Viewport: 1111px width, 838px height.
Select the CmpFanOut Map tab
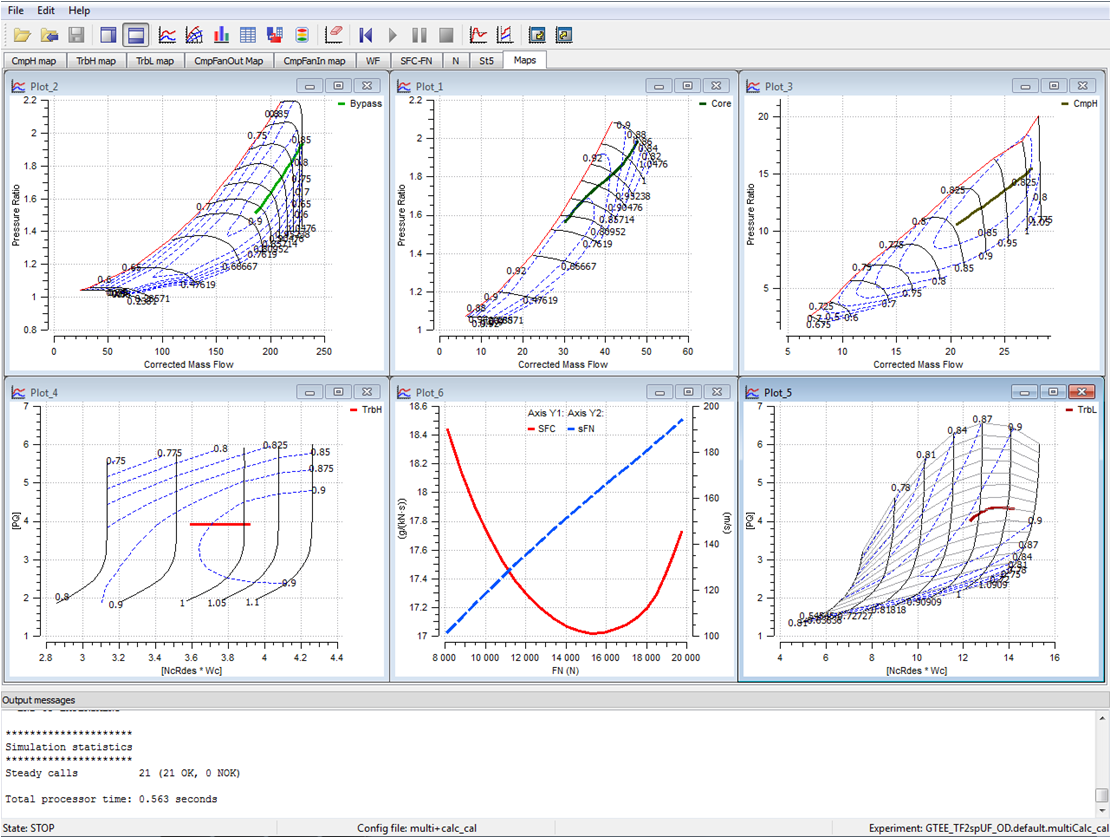(x=229, y=61)
